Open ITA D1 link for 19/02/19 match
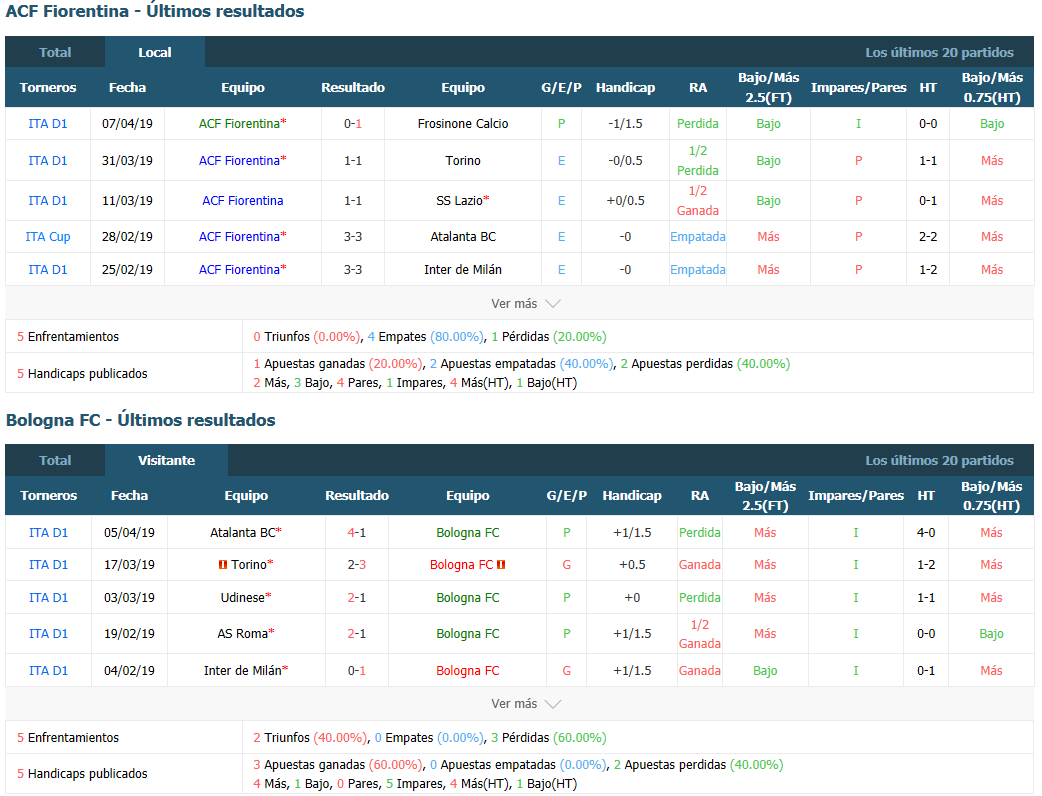 click(x=49, y=634)
